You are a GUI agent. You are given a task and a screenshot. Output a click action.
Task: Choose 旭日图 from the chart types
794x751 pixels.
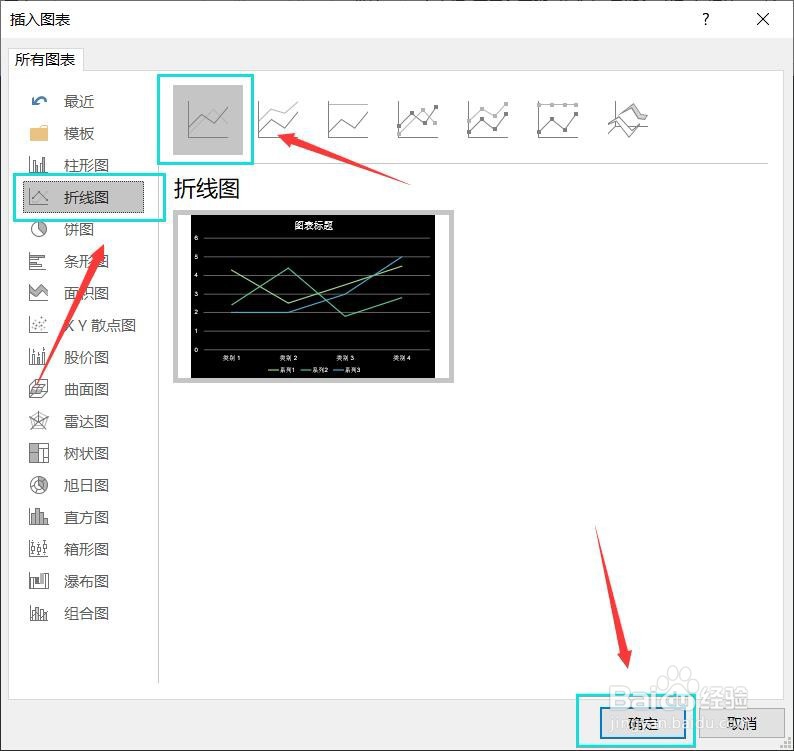86,485
